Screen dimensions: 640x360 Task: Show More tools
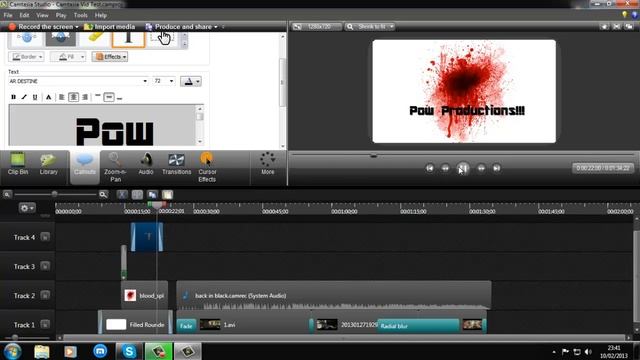(268, 164)
